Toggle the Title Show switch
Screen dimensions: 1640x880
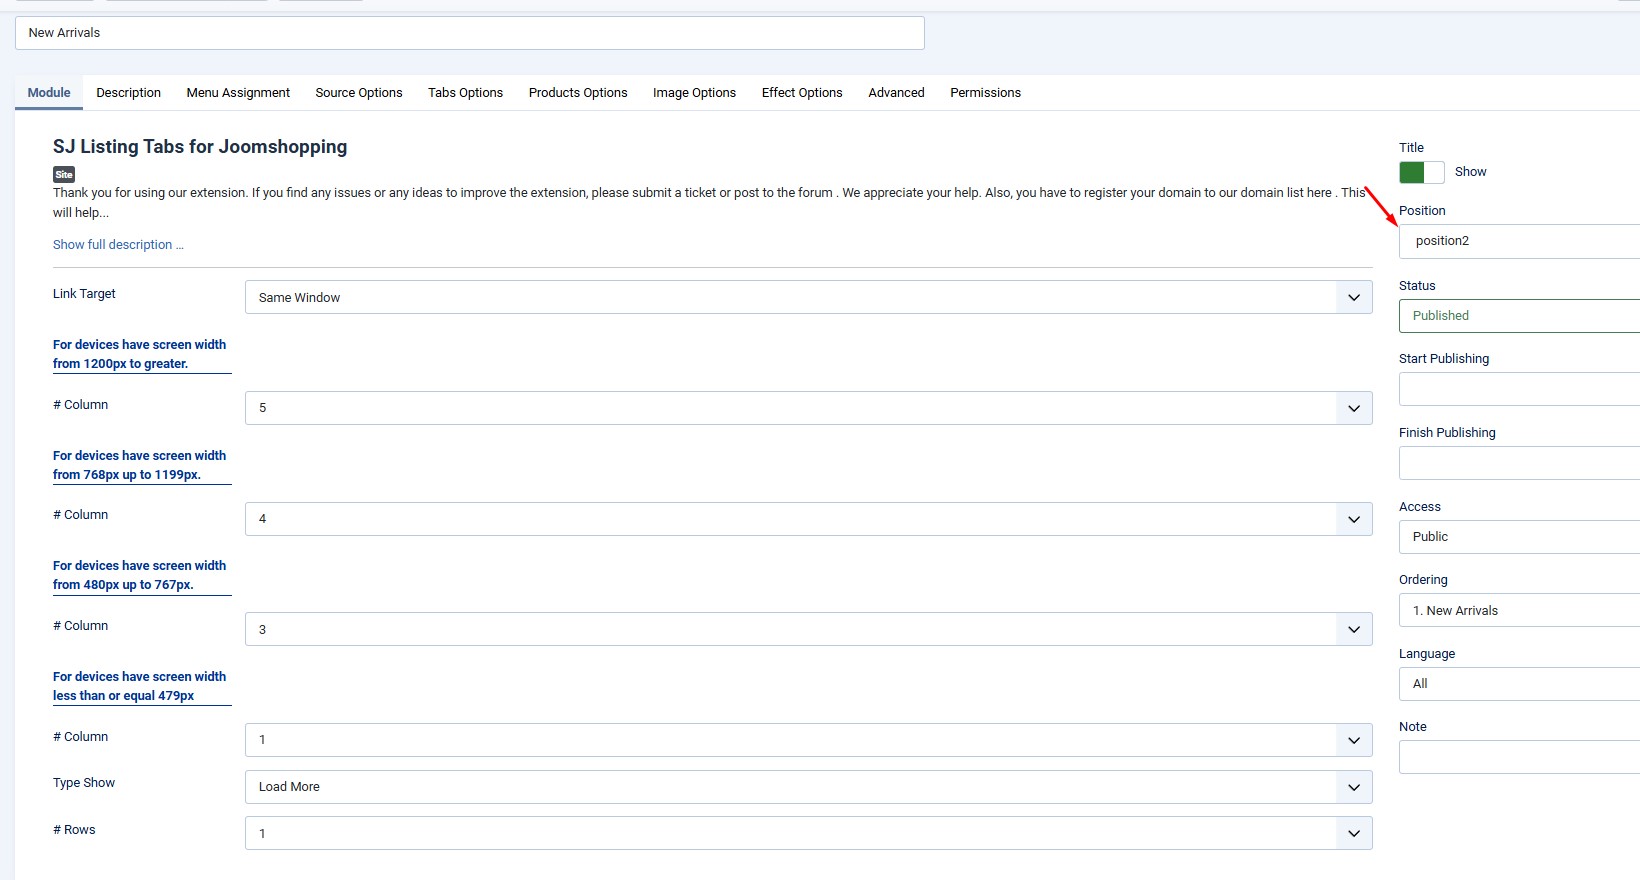tap(1421, 172)
